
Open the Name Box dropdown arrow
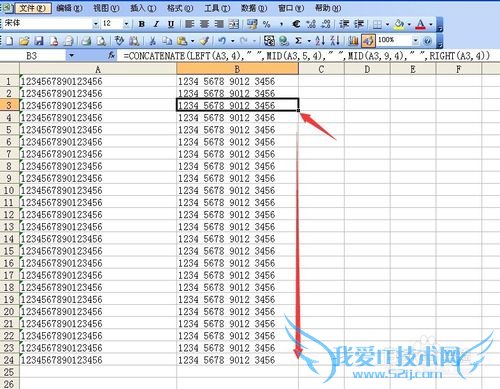pyautogui.click(x=72, y=55)
